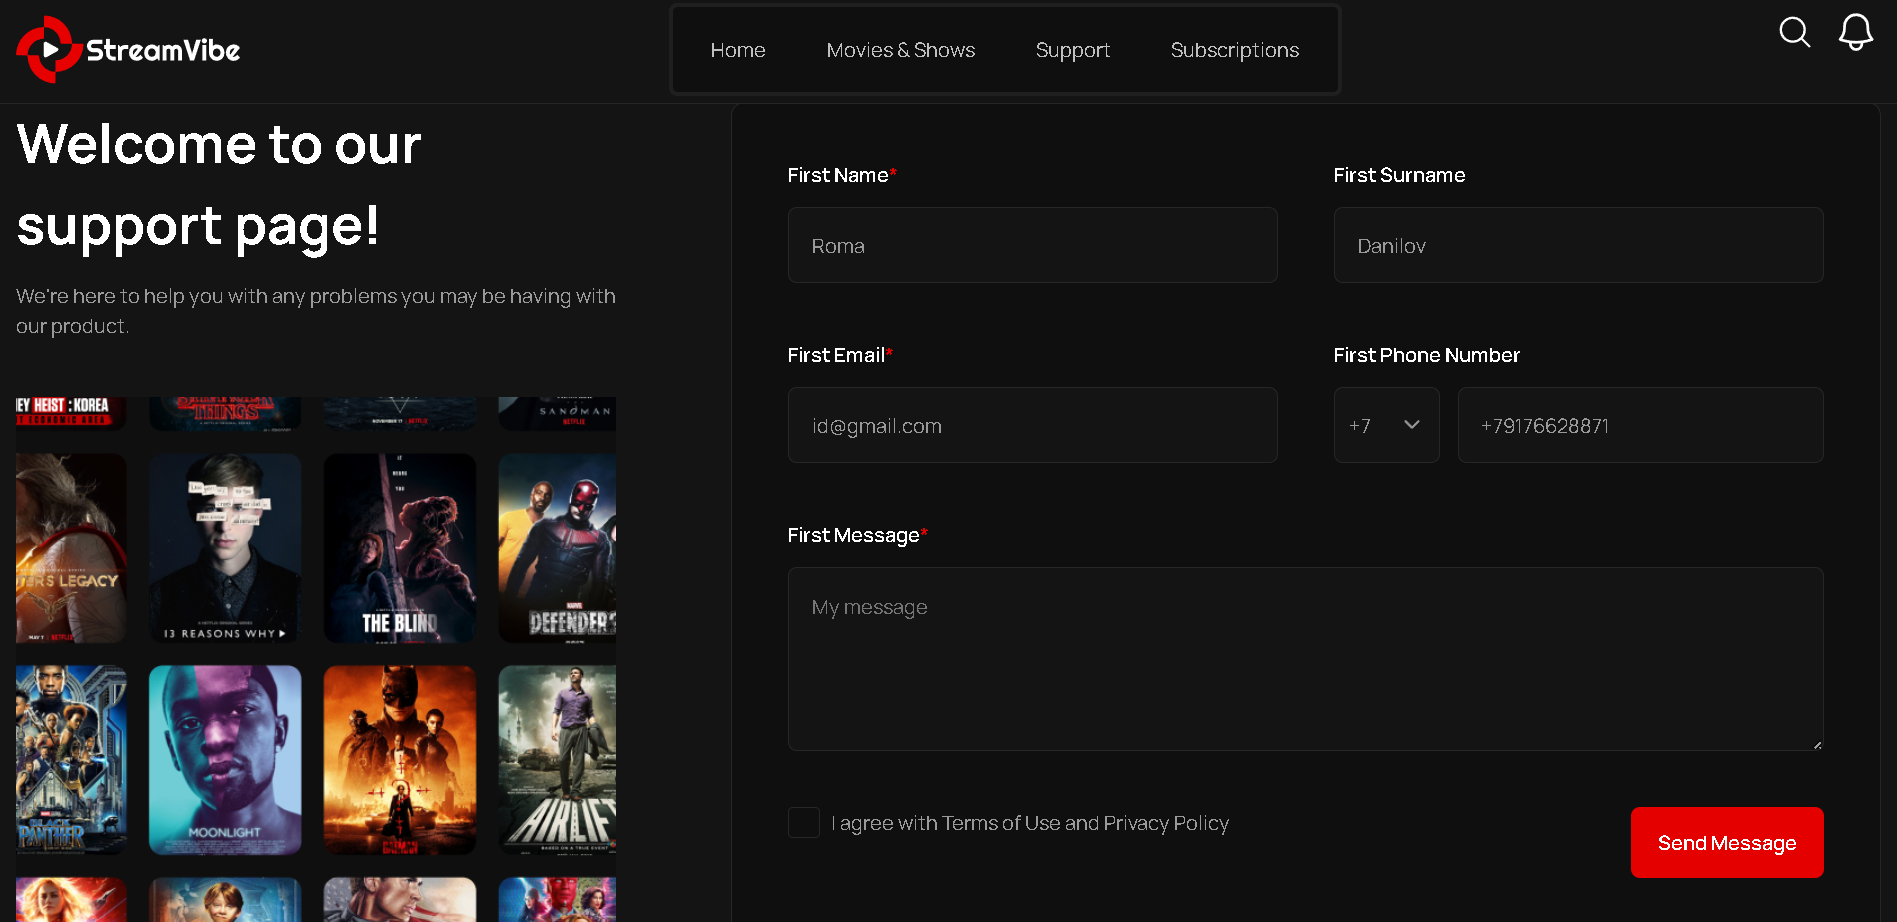
Task: Select The Batman poster thumbnail
Action: (399, 760)
